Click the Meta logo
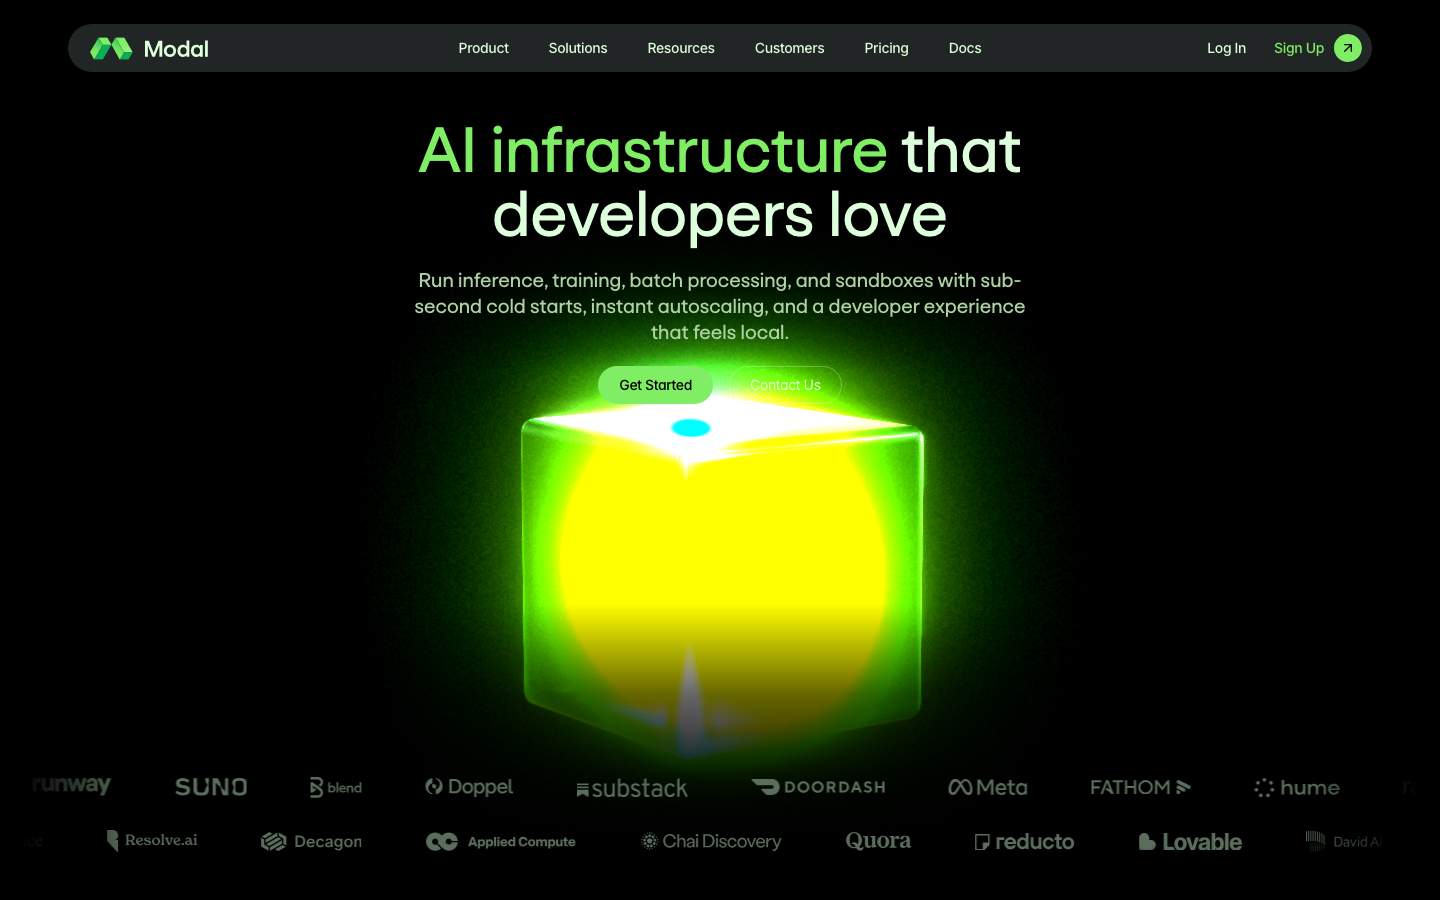 point(988,787)
